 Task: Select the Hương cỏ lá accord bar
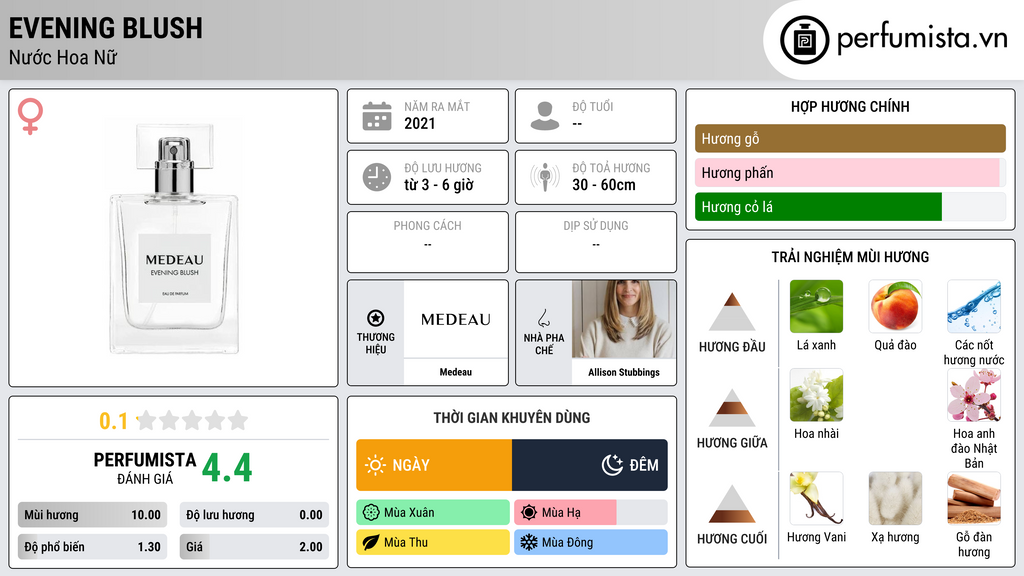click(x=850, y=206)
